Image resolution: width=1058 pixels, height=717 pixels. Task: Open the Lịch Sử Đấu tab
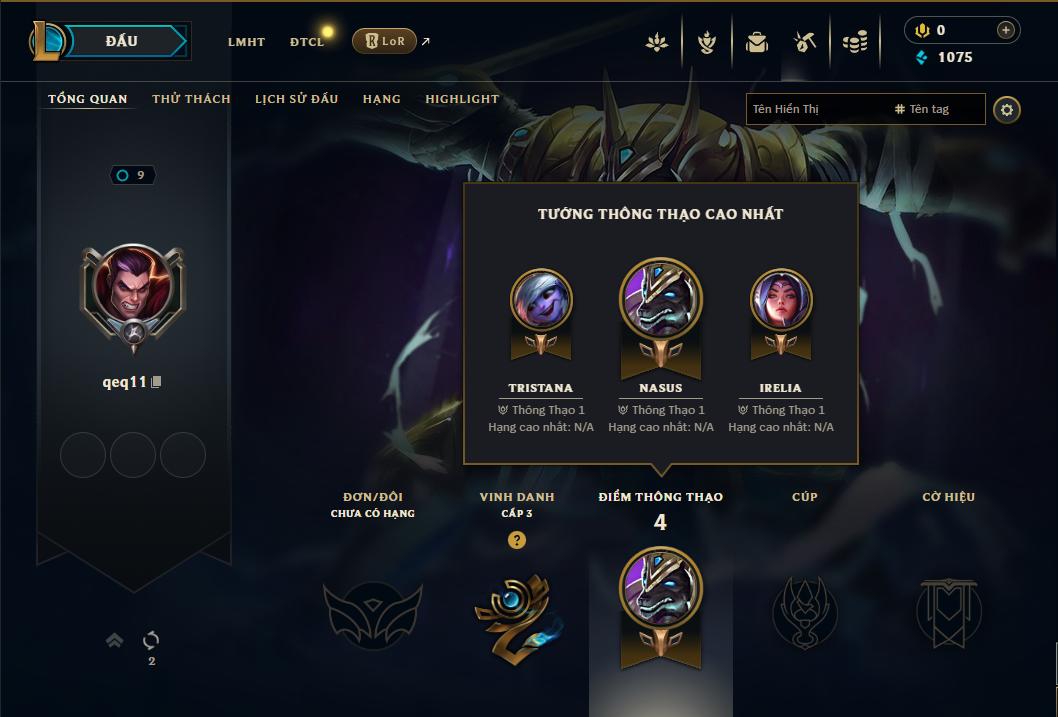(x=296, y=99)
